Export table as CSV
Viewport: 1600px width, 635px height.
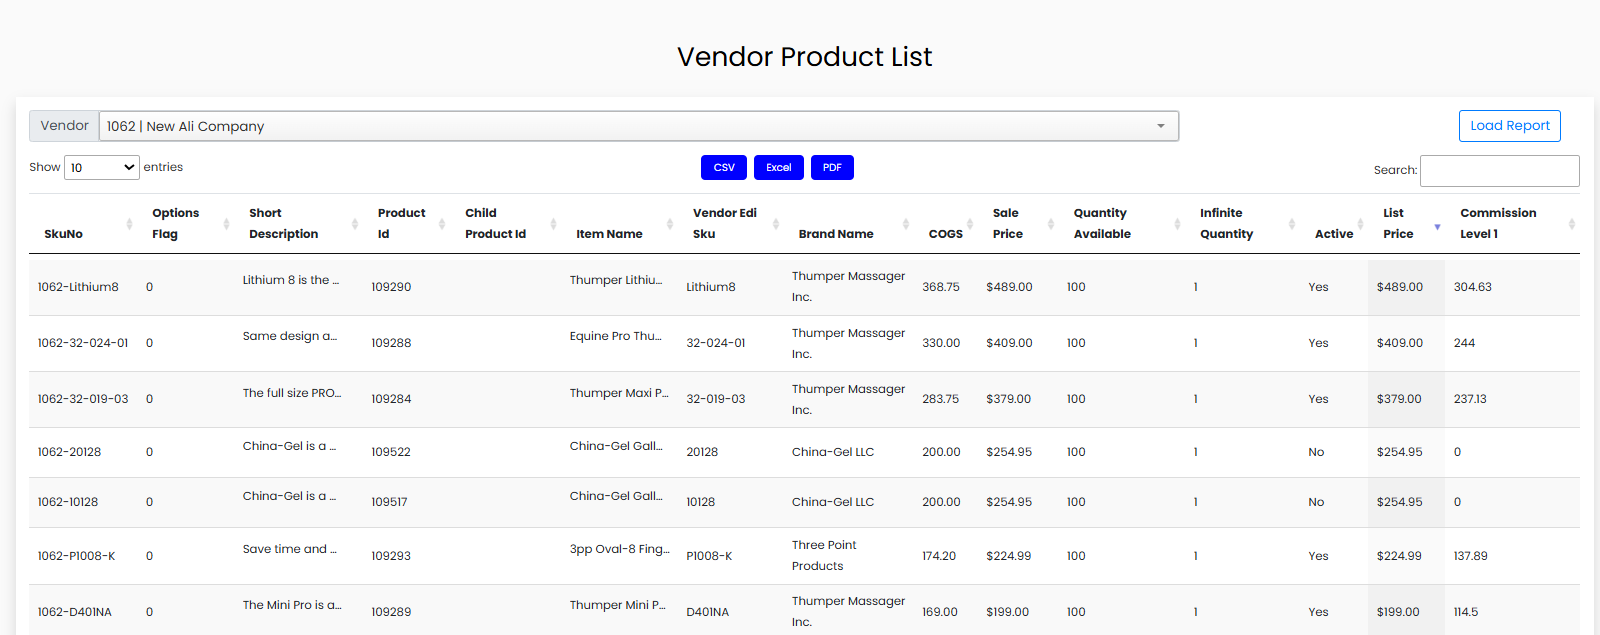click(724, 168)
